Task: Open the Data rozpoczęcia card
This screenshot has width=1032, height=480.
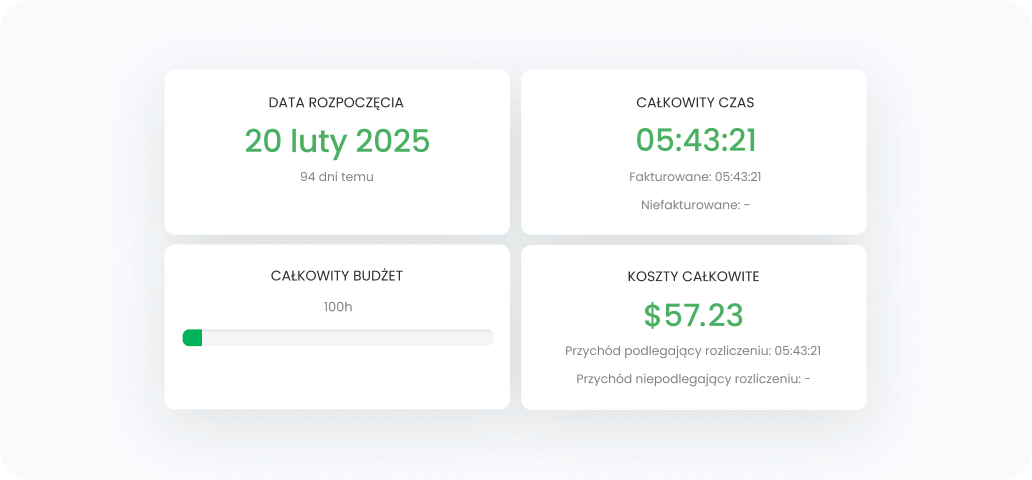Action: [337, 215]
